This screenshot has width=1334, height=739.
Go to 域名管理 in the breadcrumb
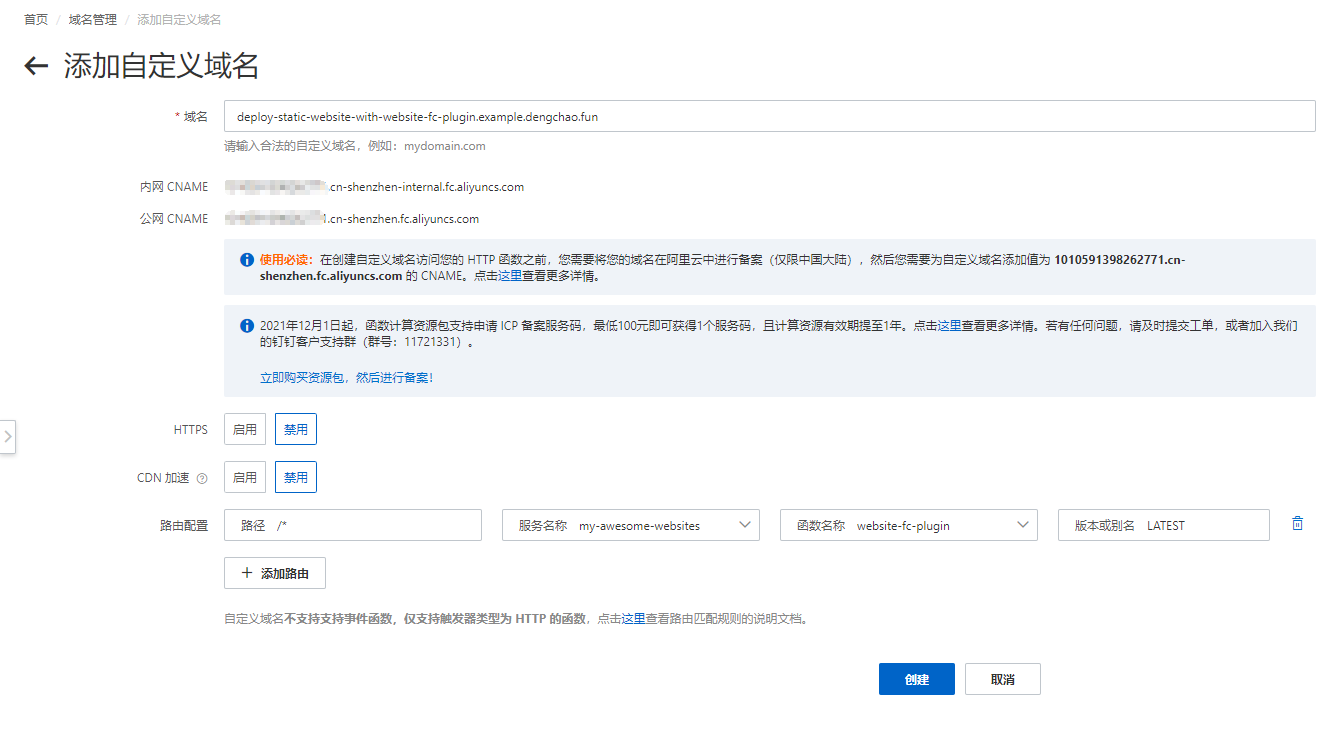point(92,19)
